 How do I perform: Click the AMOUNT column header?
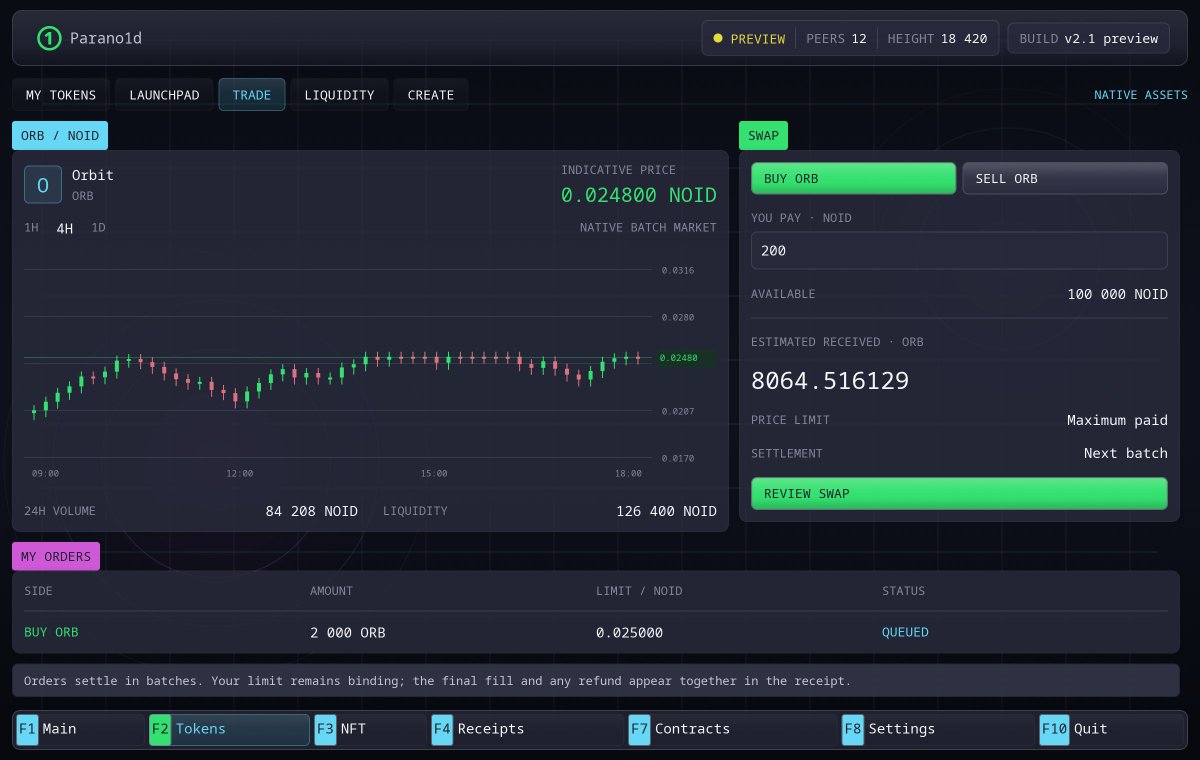point(332,591)
